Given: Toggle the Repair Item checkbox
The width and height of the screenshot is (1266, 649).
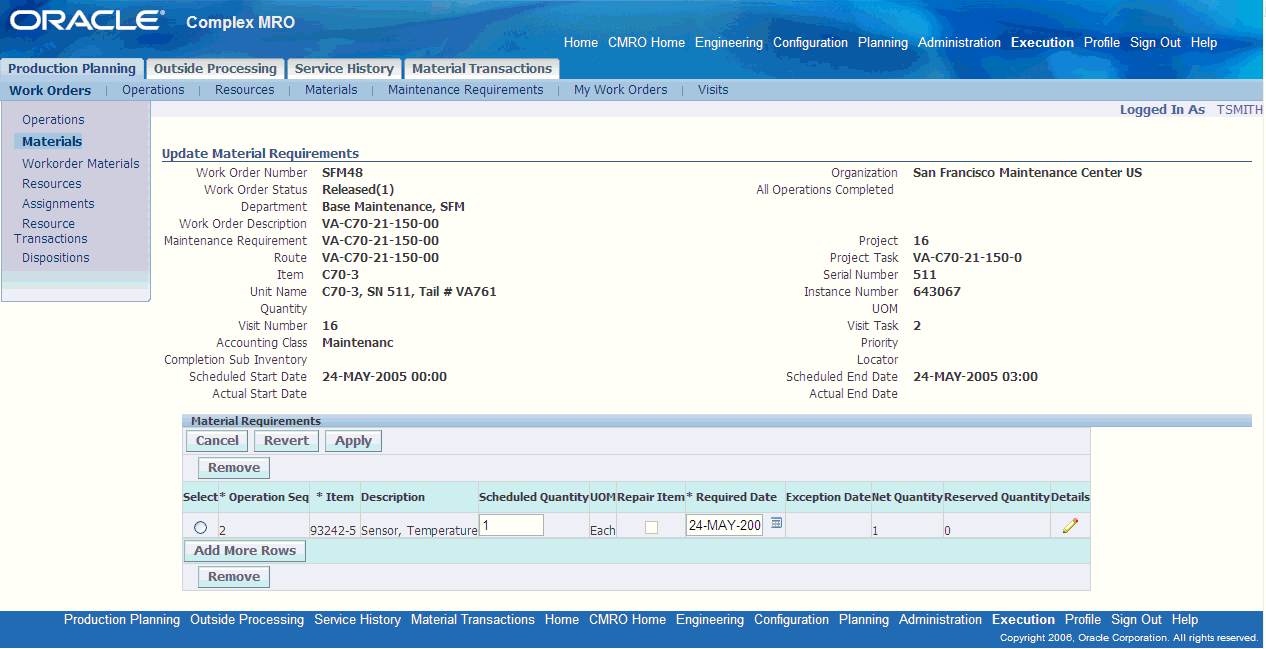Looking at the screenshot, I should coord(651,527).
